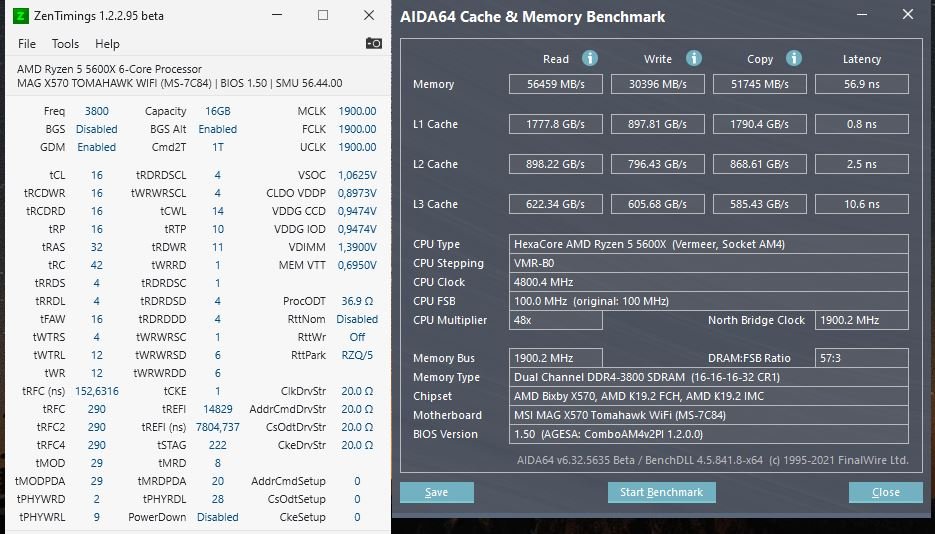Click the CPU Multiplier field 48x
The height and width of the screenshot is (534, 935).
point(556,320)
